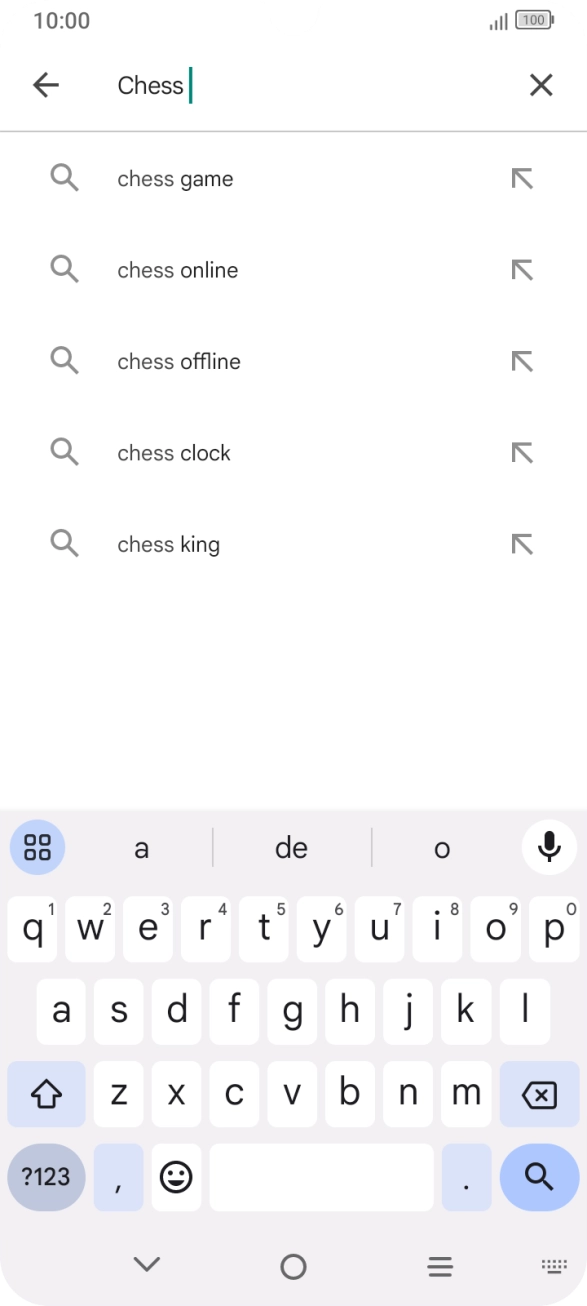The image size is (587, 1306).
Task: Tap the insert arrow beside chess clock
Action: pyautogui.click(x=522, y=452)
